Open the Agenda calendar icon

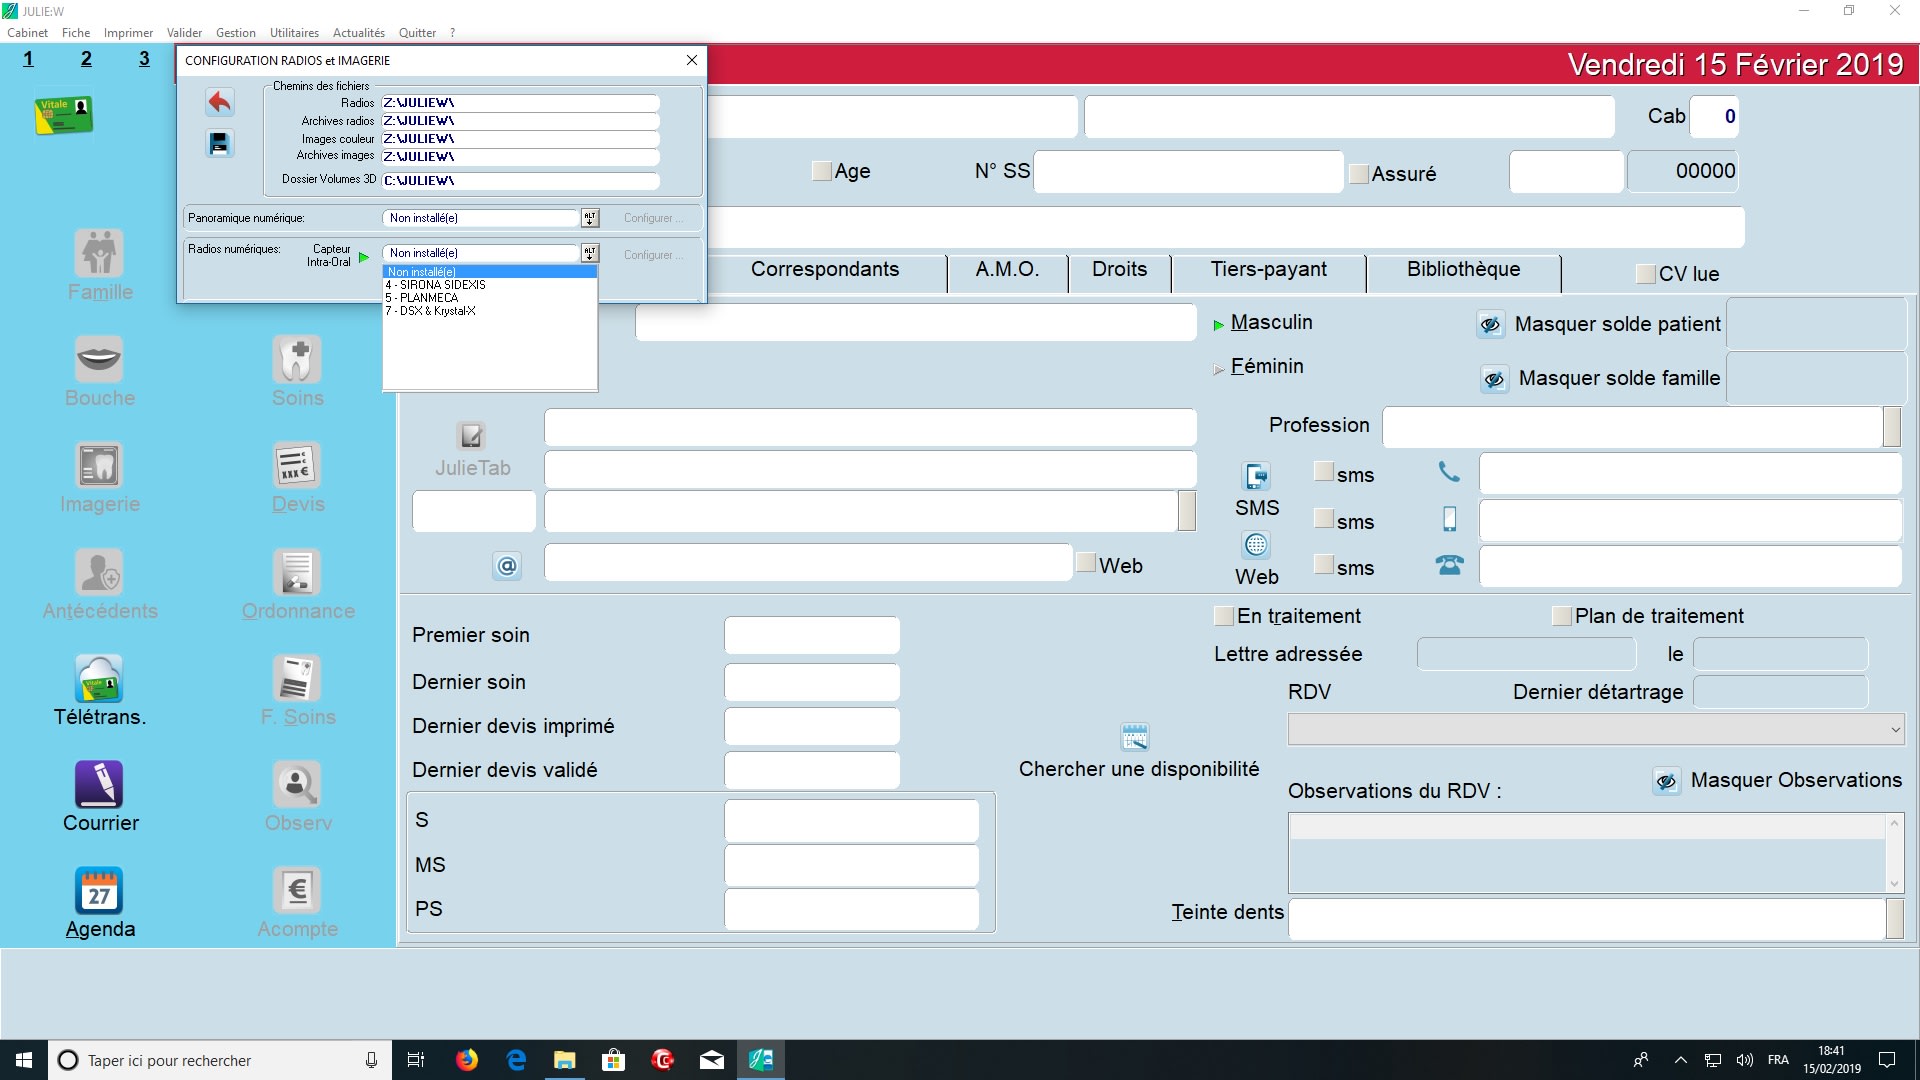tap(99, 891)
